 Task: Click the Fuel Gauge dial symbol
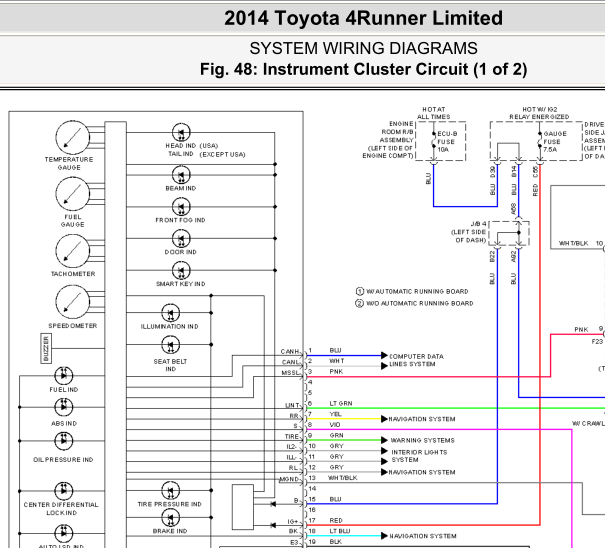[x=73, y=194]
